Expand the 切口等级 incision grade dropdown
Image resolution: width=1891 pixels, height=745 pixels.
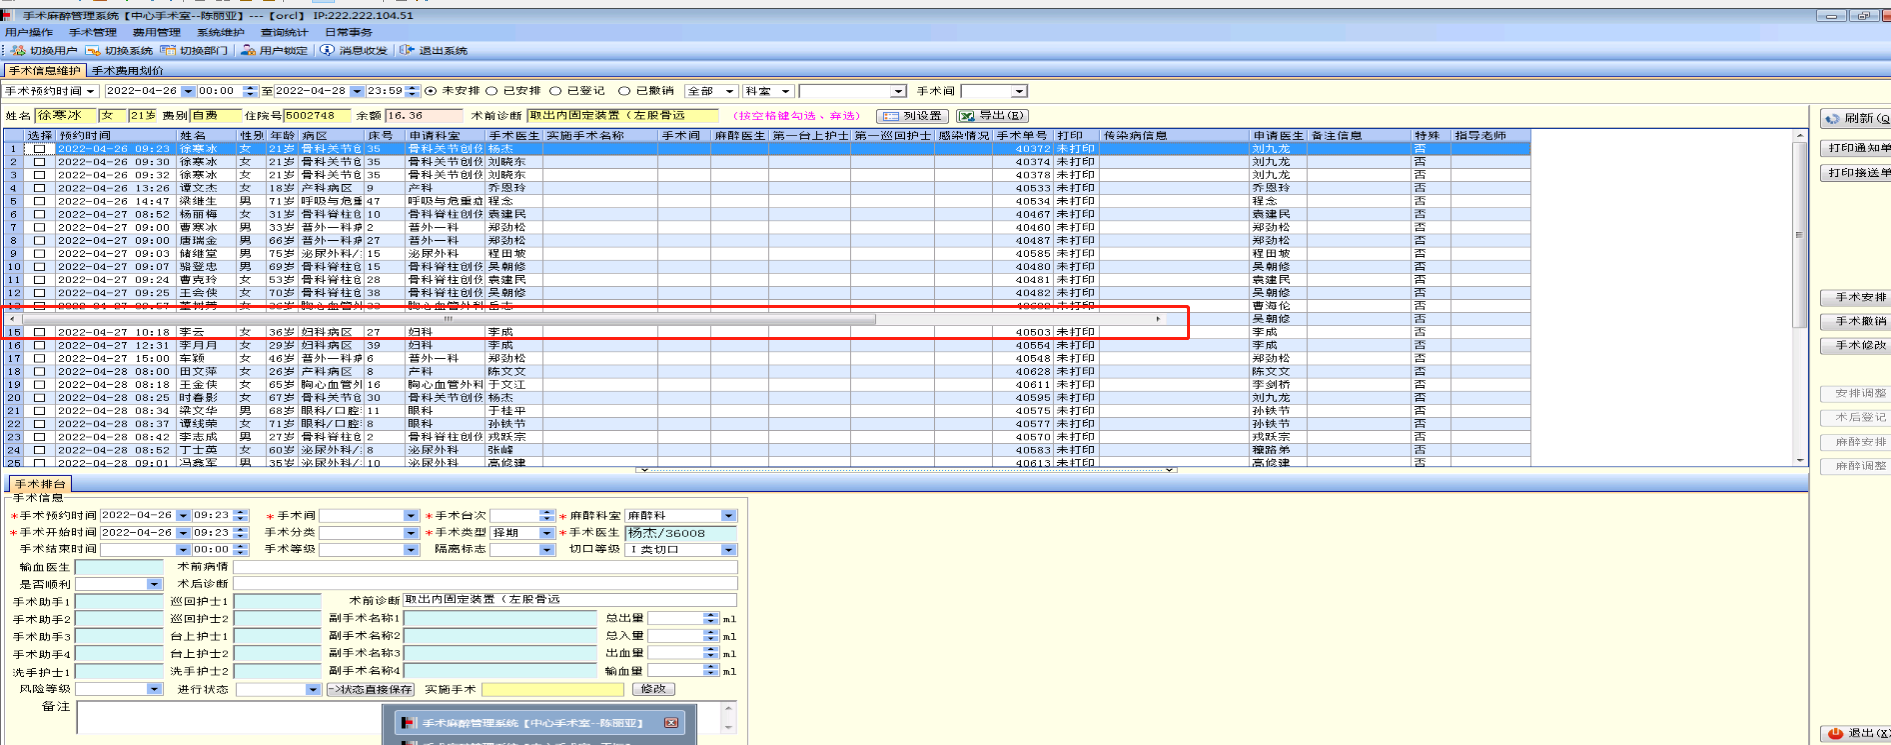click(x=728, y=550)
